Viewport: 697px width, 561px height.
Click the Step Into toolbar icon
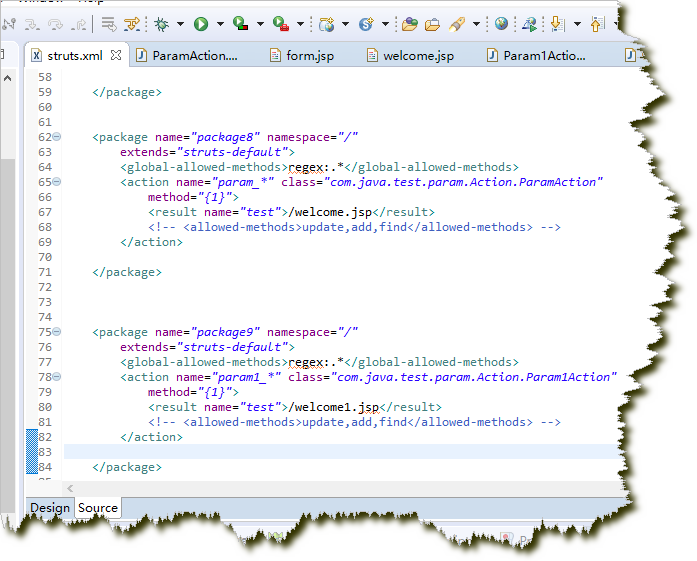[x=32, y=24]
